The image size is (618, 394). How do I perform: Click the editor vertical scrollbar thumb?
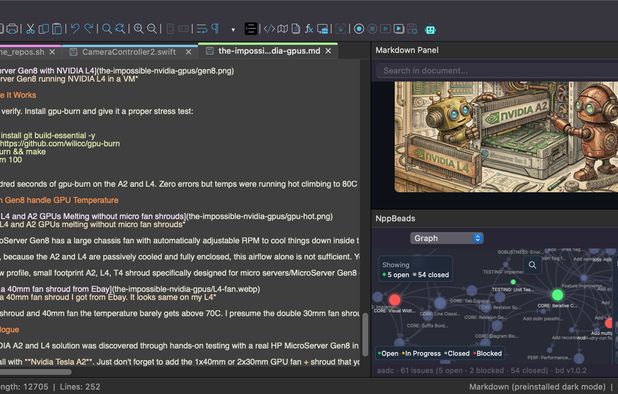365,334
